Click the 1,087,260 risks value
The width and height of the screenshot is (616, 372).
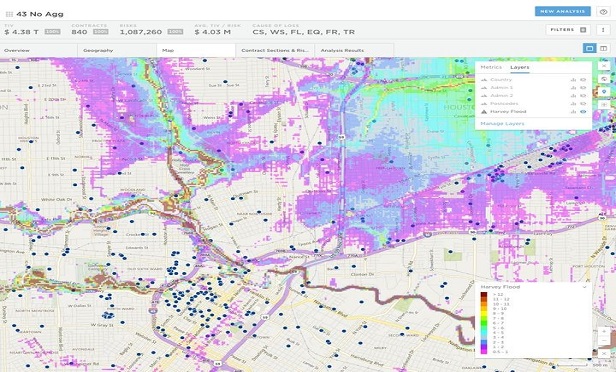[141, 32]
